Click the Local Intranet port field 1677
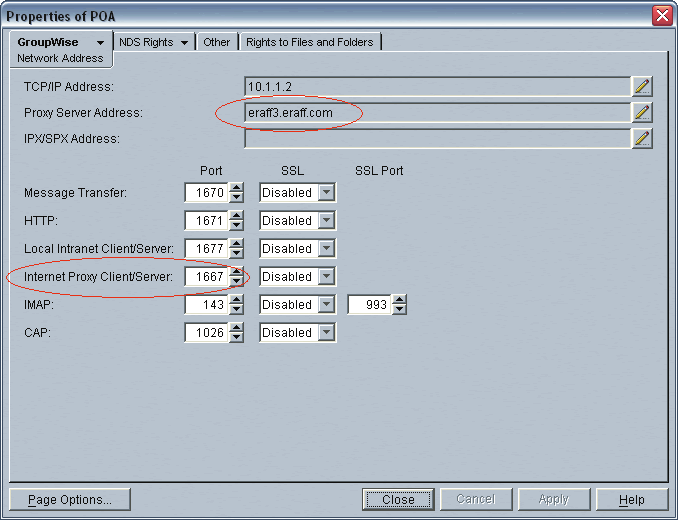 [207, 249]
